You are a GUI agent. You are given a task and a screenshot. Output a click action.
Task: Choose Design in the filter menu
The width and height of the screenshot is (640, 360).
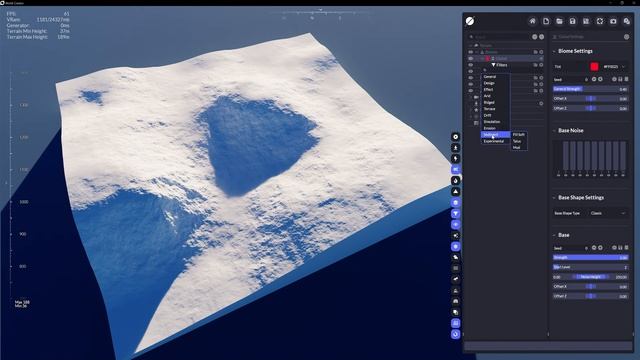click(x=496, y=83)
